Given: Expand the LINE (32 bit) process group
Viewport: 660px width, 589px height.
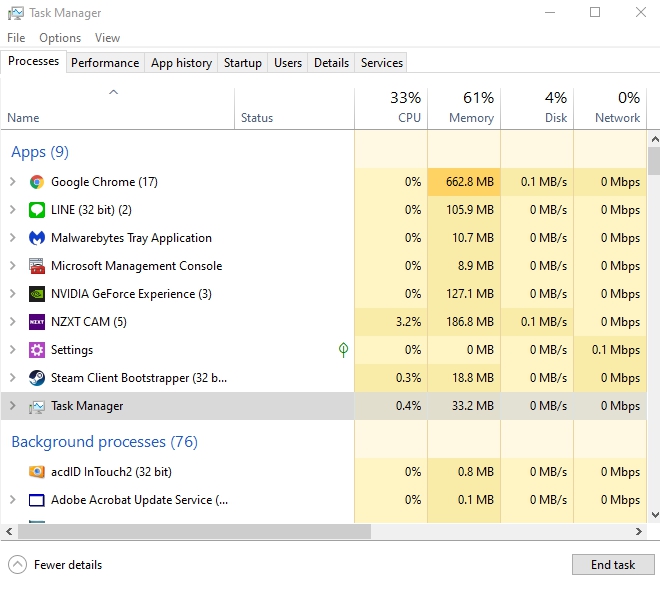Looking at the screenshot, I should point(13,210).
